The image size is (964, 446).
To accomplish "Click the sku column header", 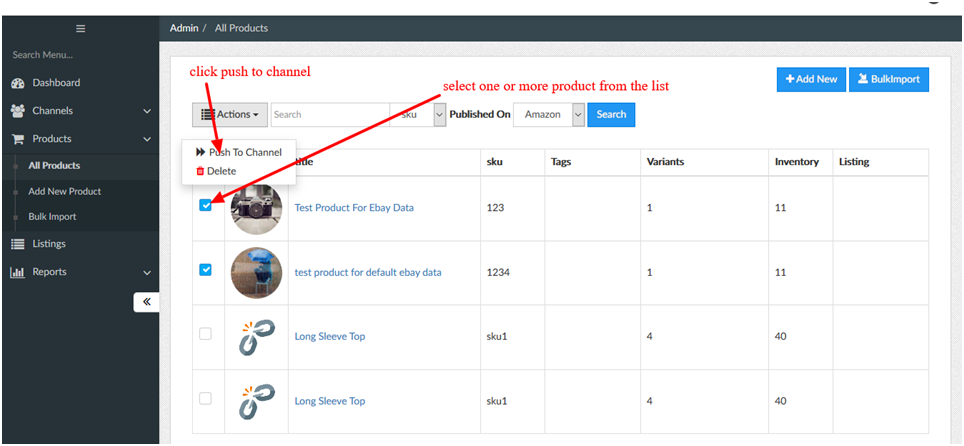I will (x=494, y=162).
